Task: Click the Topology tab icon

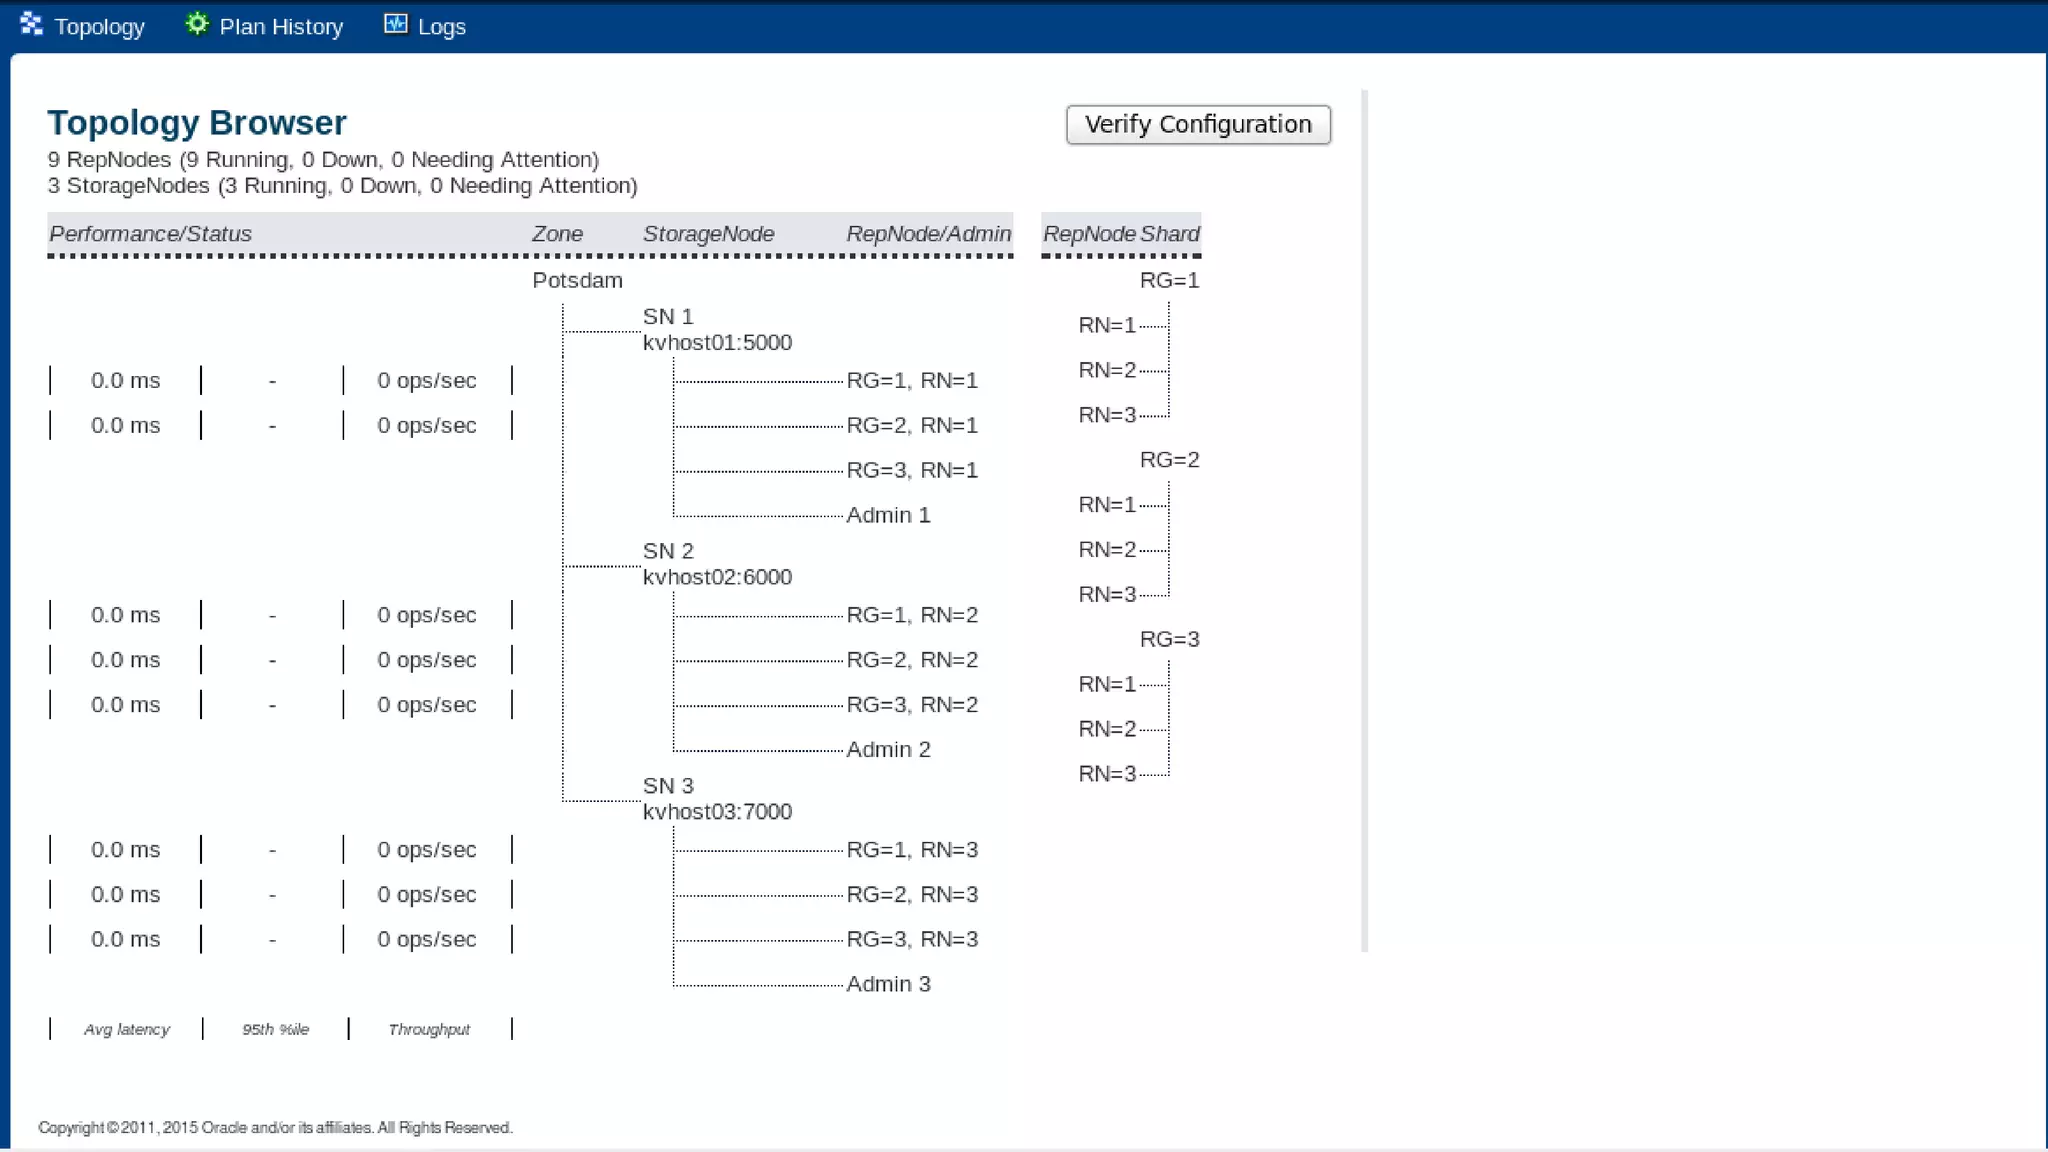Action: [31, 24]
